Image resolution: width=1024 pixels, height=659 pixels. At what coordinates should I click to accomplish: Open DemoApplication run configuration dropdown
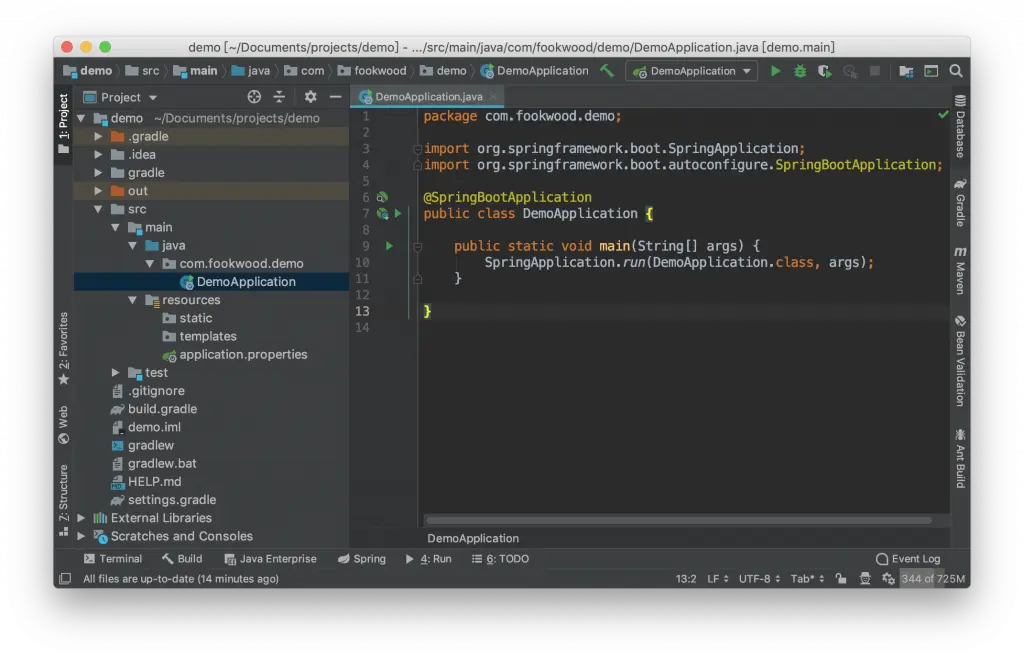click(x=691, y=71)
